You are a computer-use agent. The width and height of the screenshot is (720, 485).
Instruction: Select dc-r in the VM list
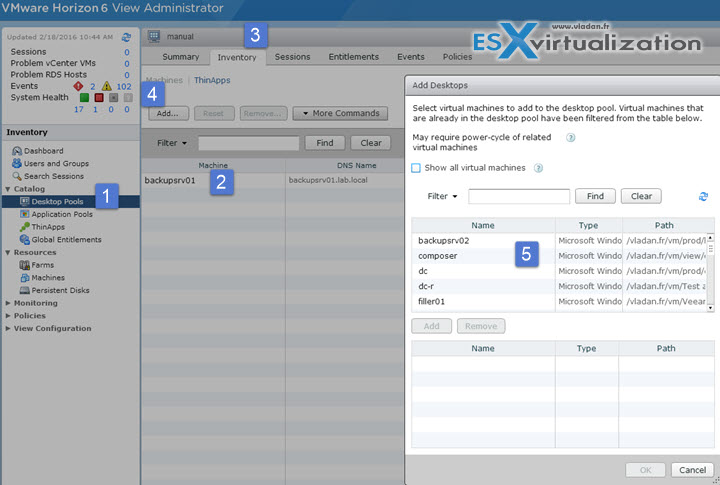[x=559, y=286]
